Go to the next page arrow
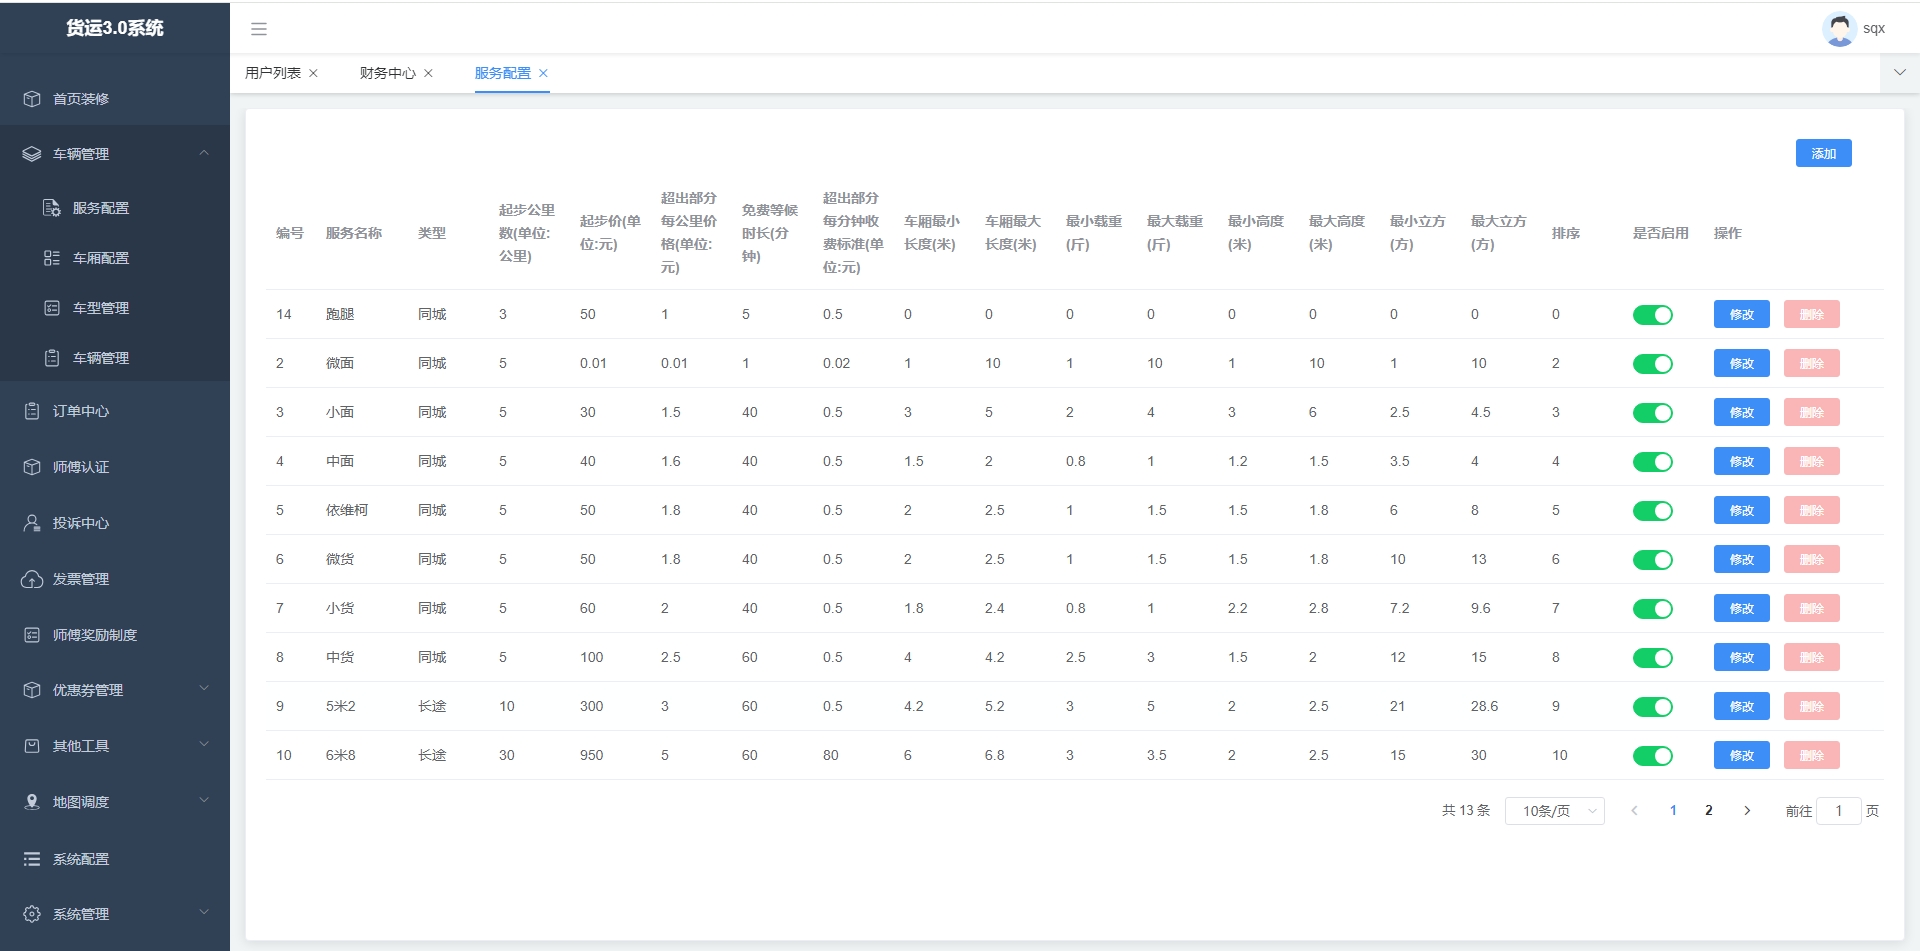The height and width of the screenshot is (951, 1920). (x=1747, y=811)
